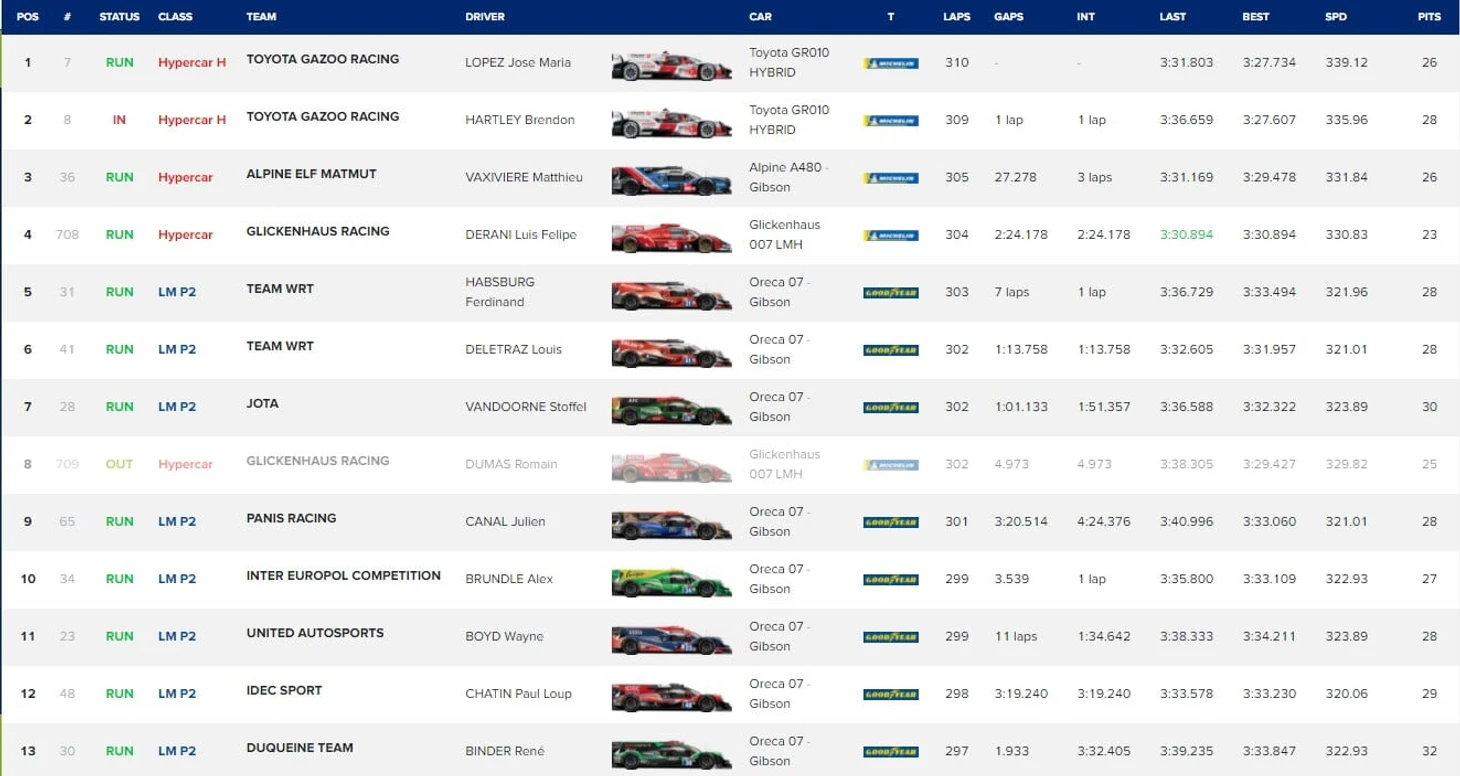Click Goodyear logo in HABSBURG row
Image resolution: width=1460 pixels, height=776 pixels.
click(890, 293)
